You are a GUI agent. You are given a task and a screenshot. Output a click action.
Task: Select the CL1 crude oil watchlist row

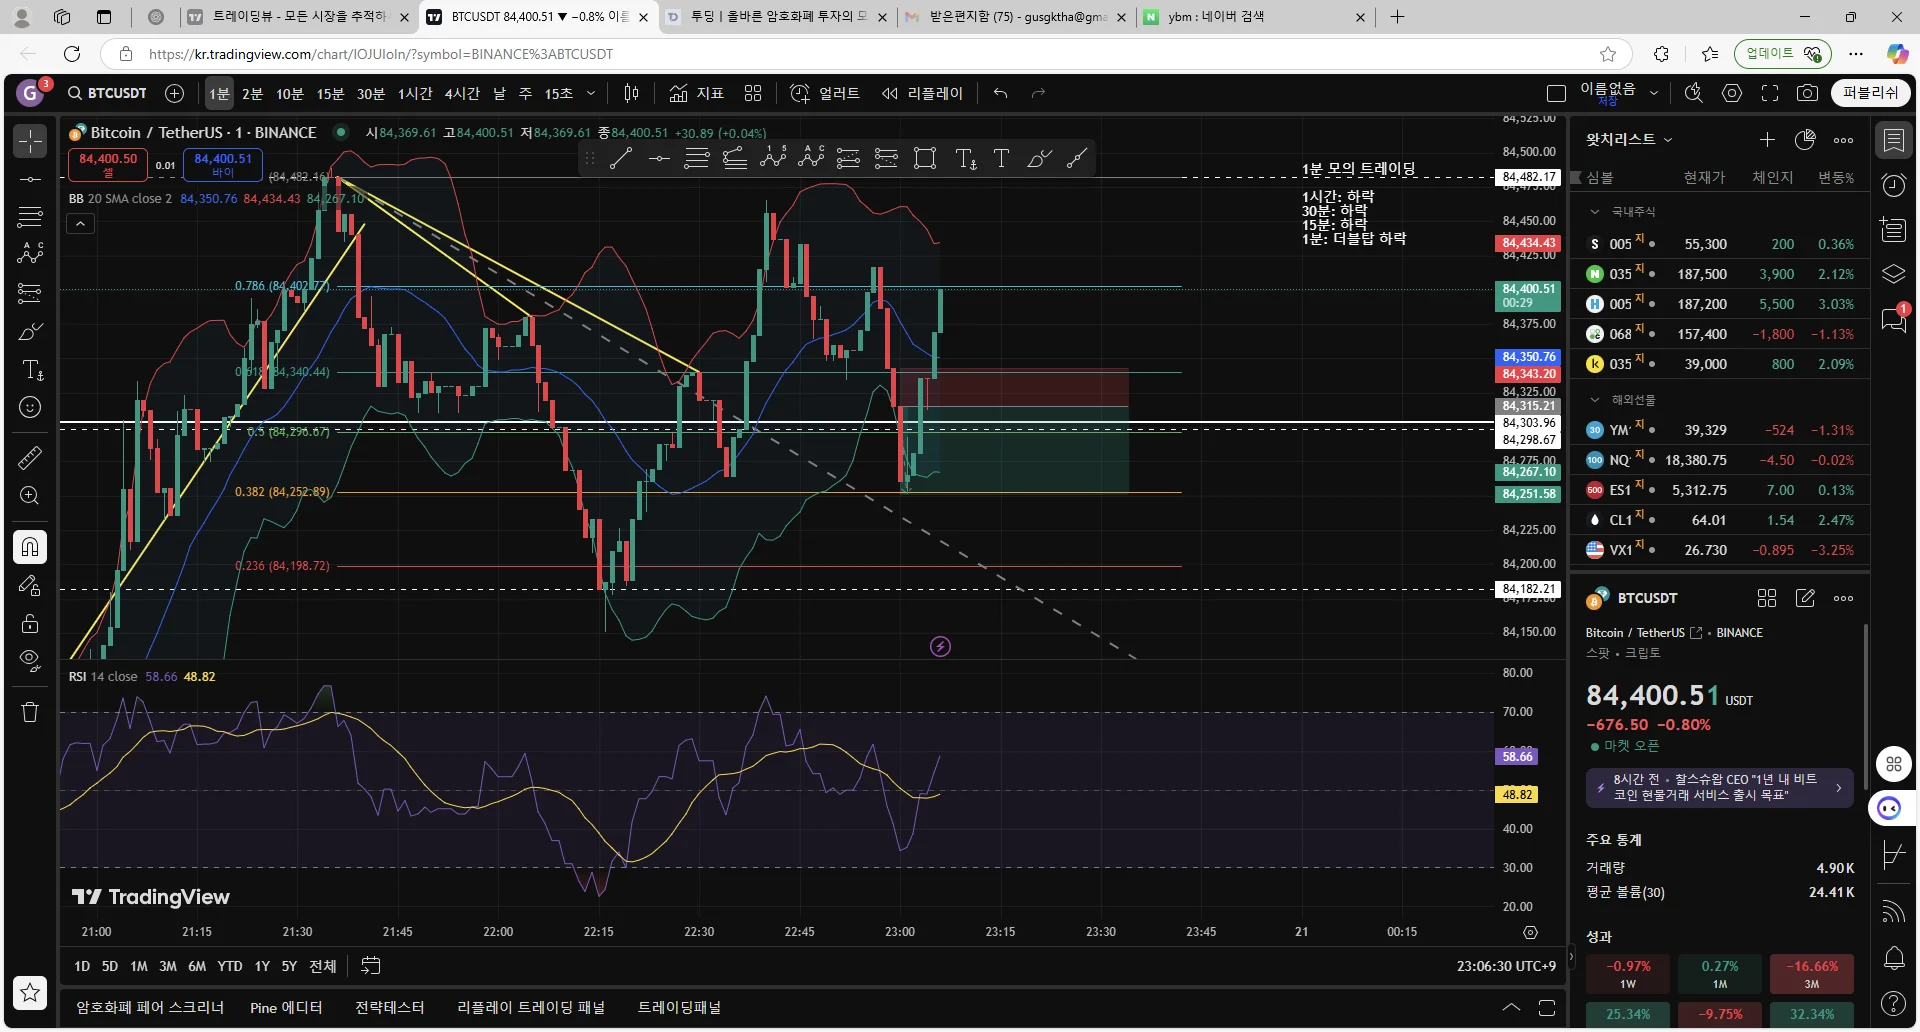1720,520
